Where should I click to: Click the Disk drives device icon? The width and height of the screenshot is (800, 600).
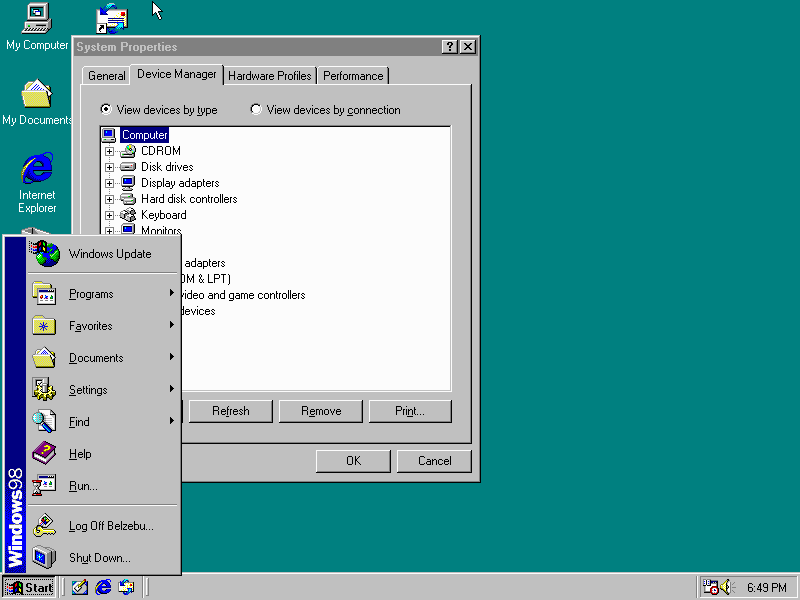[x=128, y=167]
